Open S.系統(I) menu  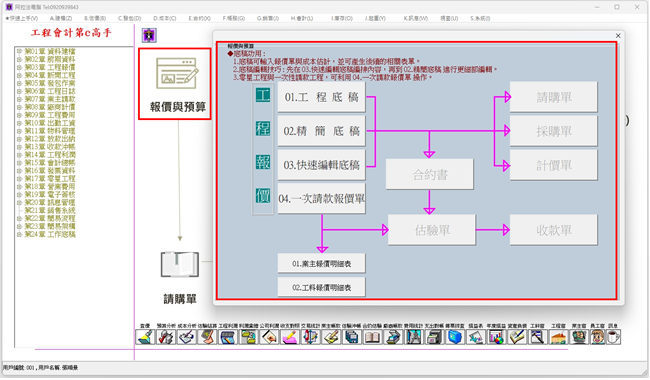480,18
